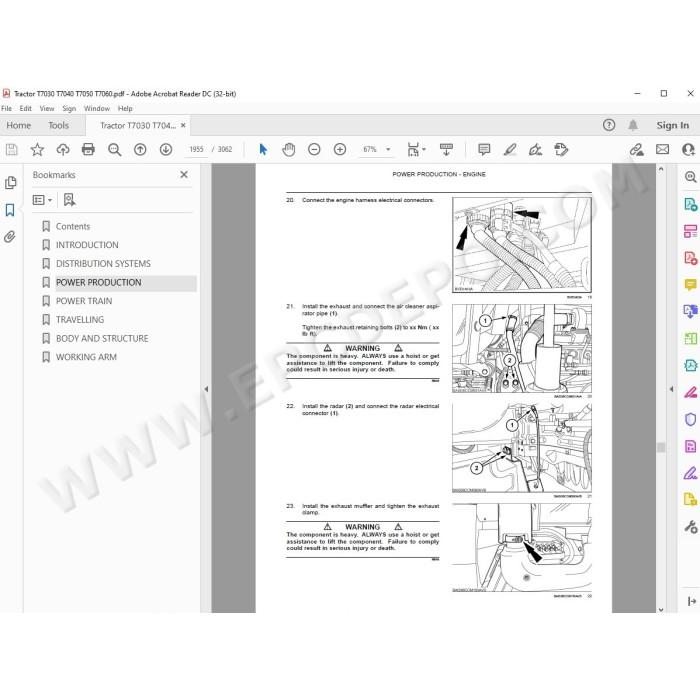Open the Contents bookmark
The image size is (700, 700).
point(73,226)
